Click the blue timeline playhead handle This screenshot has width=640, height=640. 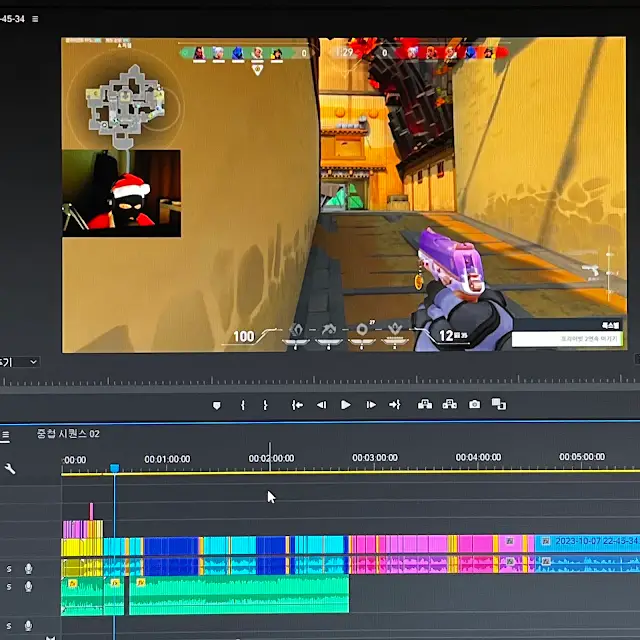click(115, 468)
